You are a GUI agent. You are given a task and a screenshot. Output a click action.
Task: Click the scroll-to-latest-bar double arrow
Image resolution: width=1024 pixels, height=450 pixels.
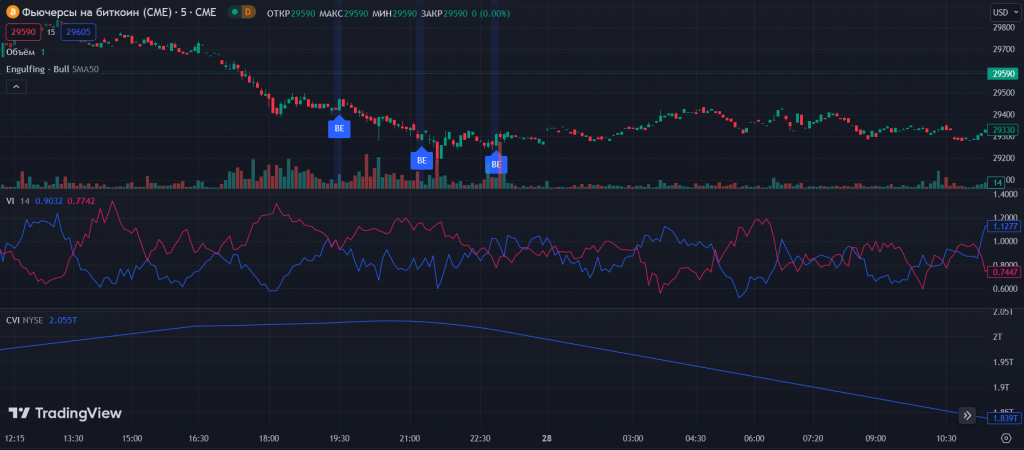[x=967, y=415]
